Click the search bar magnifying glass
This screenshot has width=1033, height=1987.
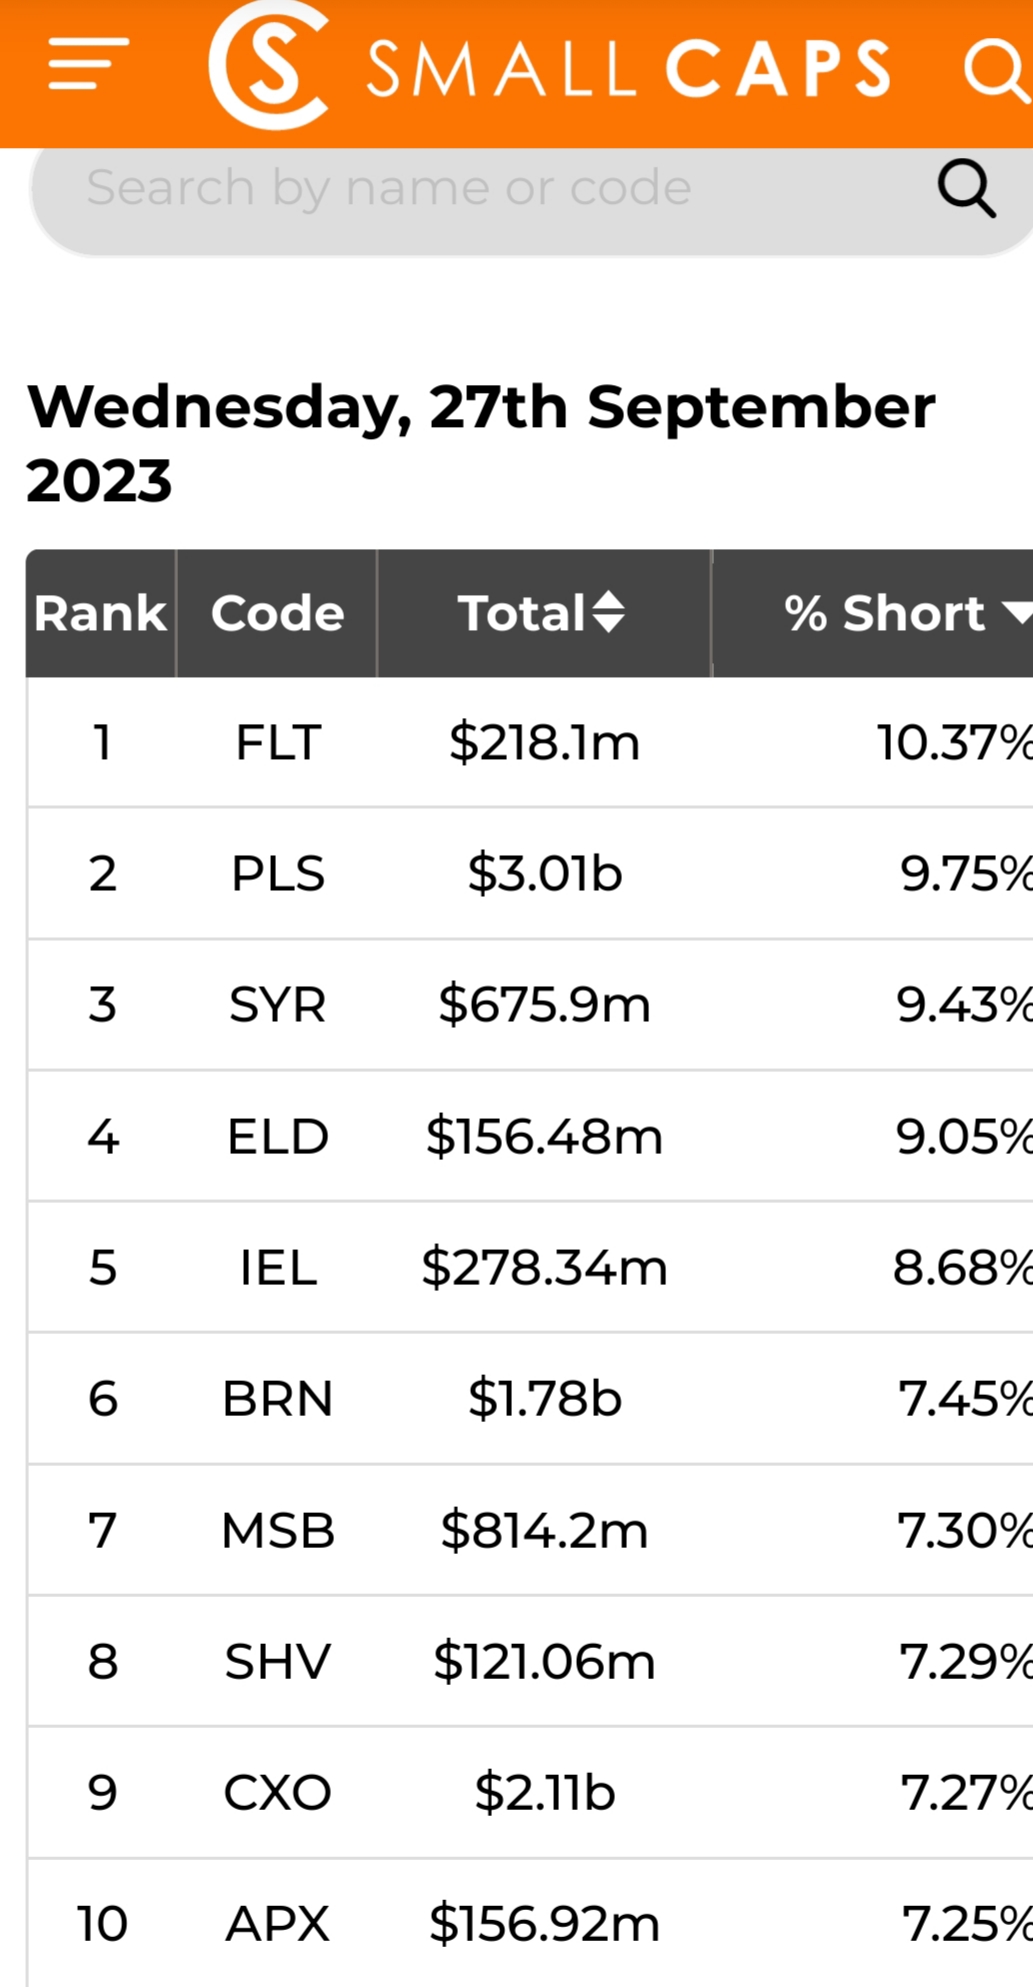pos(966,188)
